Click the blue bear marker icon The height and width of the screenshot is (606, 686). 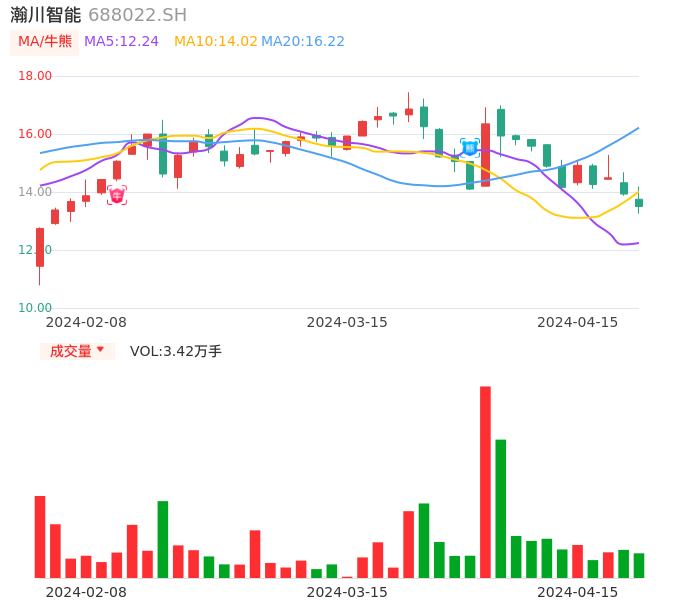[469, 147]
